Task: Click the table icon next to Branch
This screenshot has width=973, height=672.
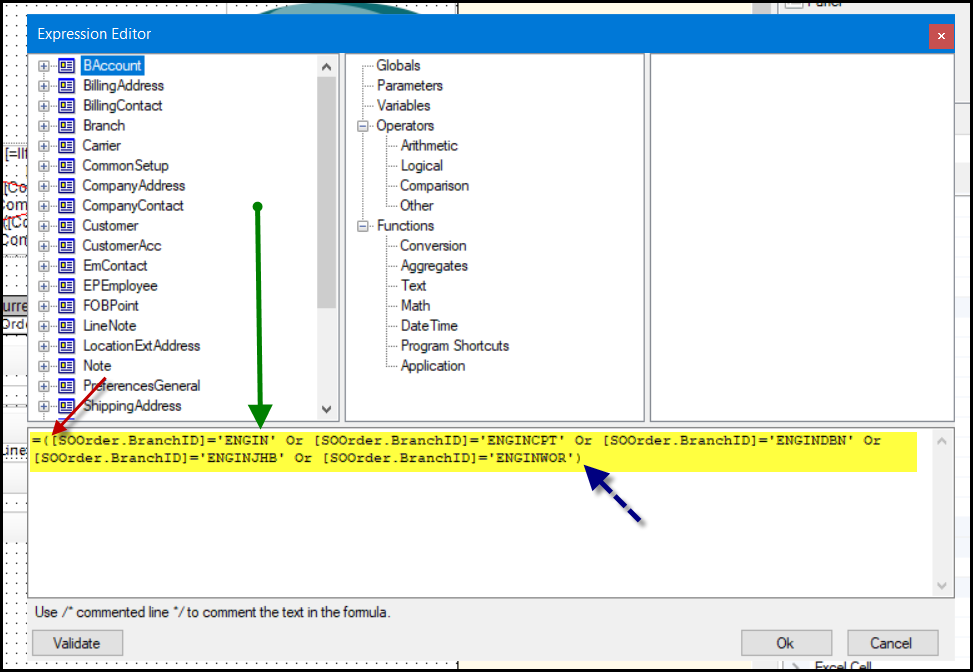Action: pos(67,126)
